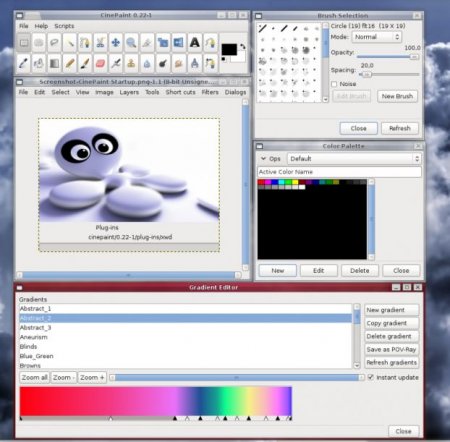Open the Mode Normal dropdown
This screenshot has width=450, height=442.
click(376, 37)
